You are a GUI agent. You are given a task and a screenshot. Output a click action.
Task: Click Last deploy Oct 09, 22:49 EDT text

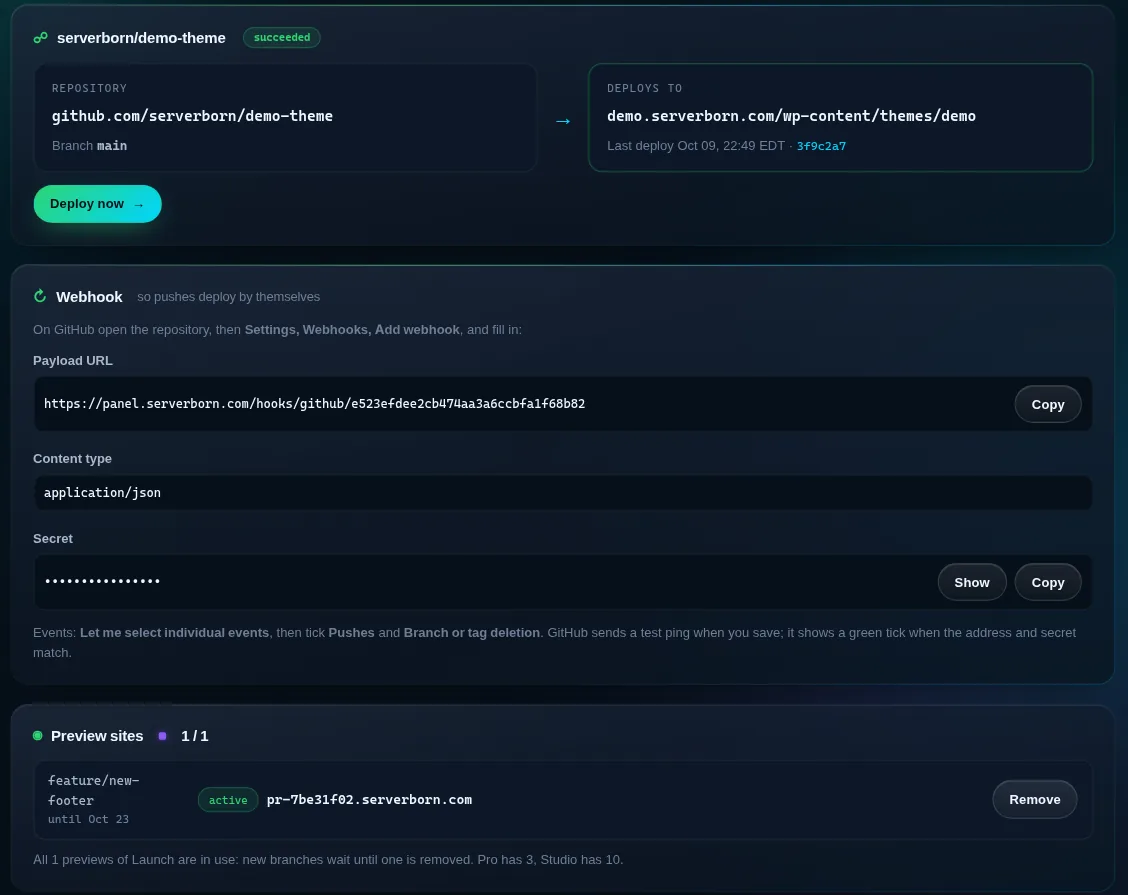(x=696, y=146)
